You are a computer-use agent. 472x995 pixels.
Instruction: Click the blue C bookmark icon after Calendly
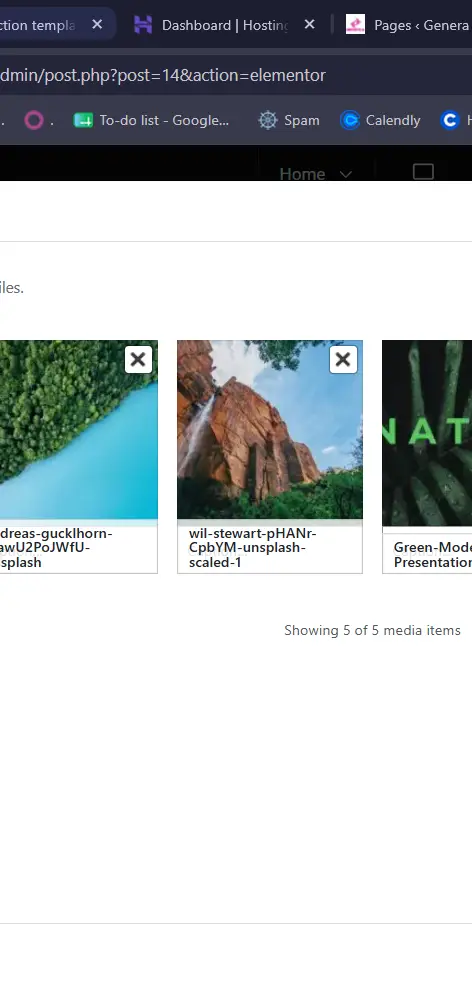pos(450,120)
